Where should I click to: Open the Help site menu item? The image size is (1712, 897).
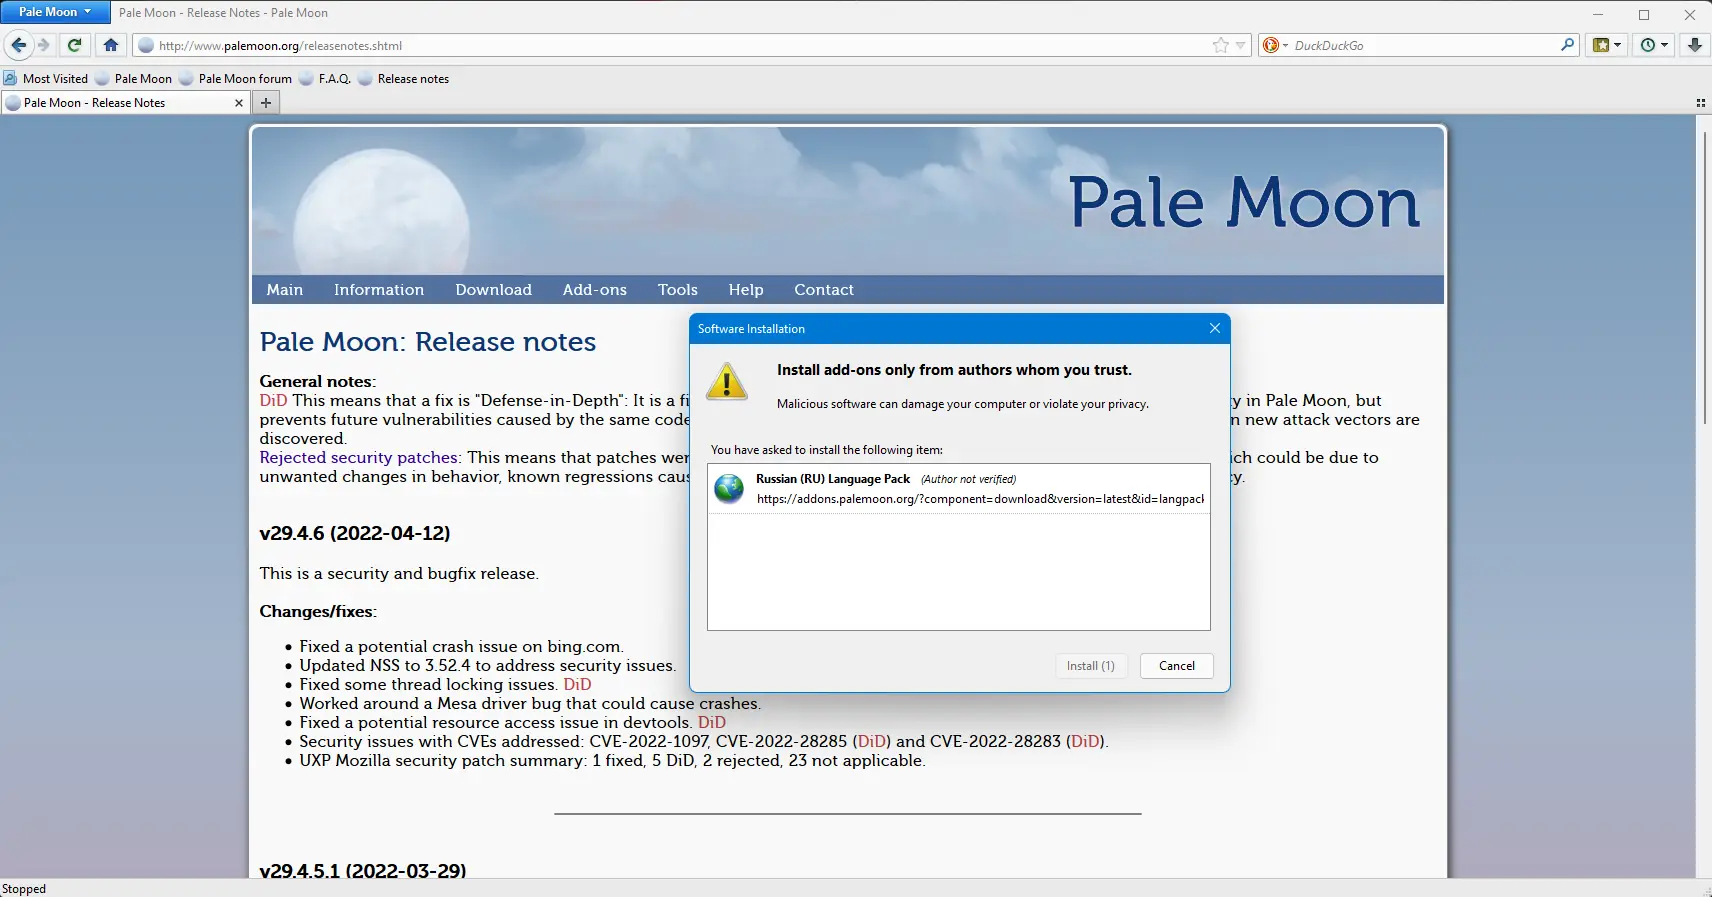pyautogui.click(x=746, y=290)
